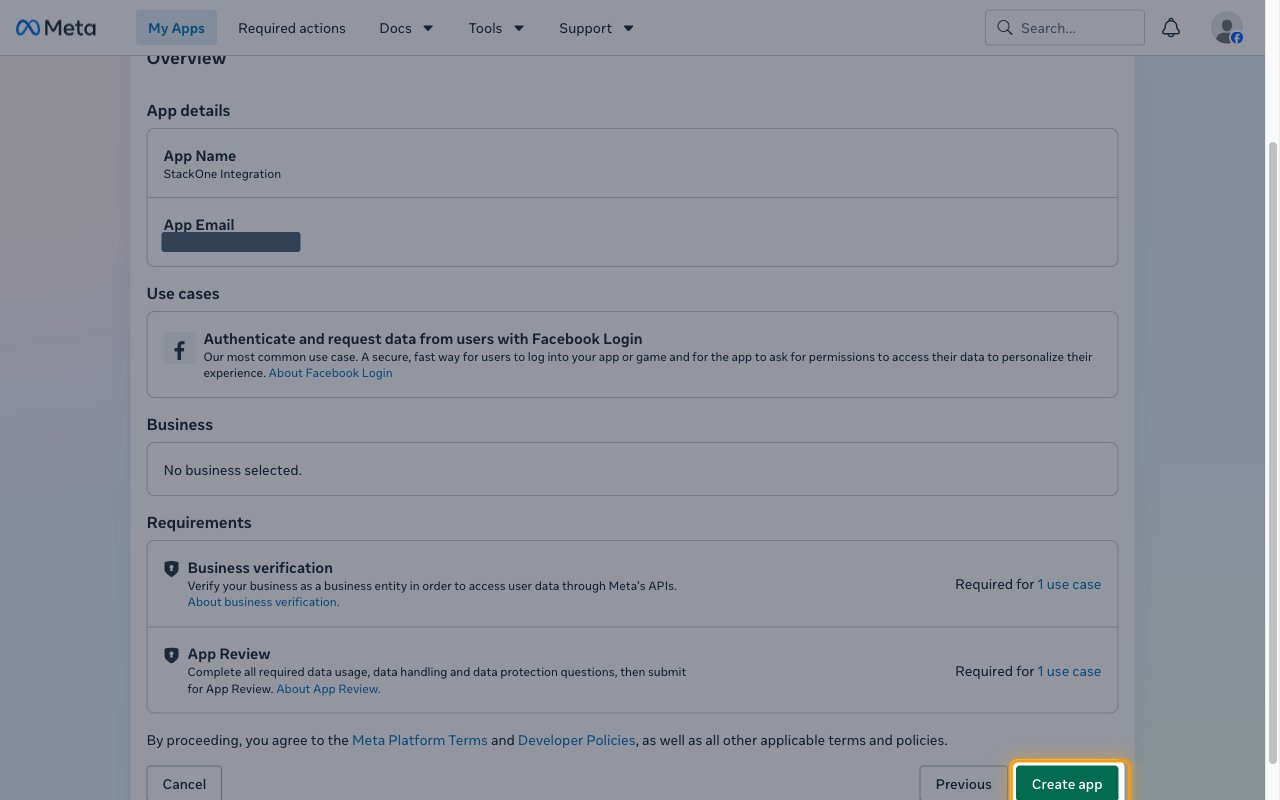Click 'No business selected.' text
1280x800 pixels.
(x=232, y=470)
